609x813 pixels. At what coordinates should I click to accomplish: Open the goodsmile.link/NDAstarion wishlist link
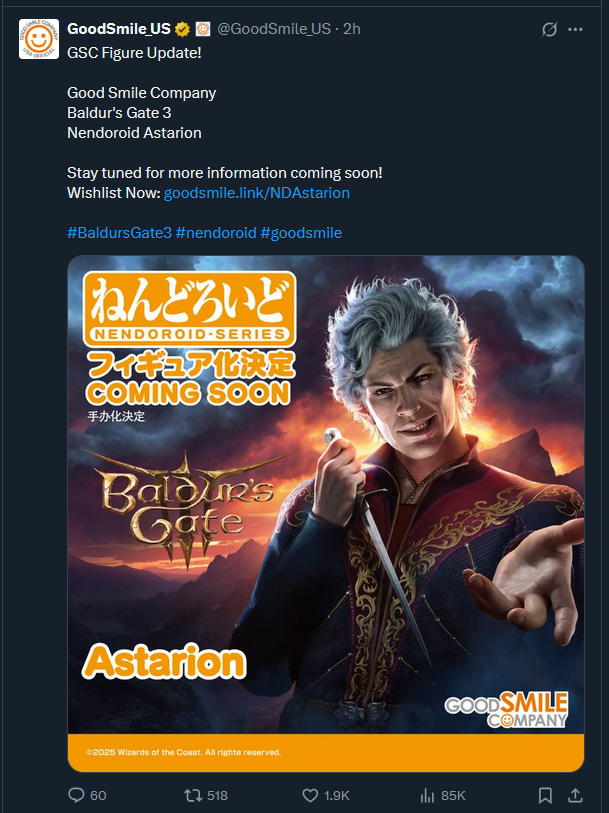click(x=257, y=193)
